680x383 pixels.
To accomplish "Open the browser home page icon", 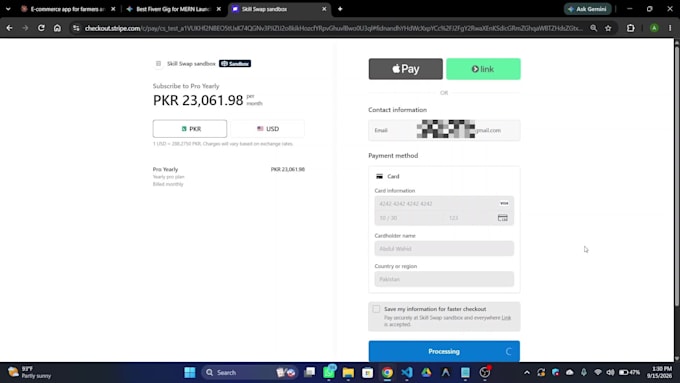I will (x=57, y=28).
